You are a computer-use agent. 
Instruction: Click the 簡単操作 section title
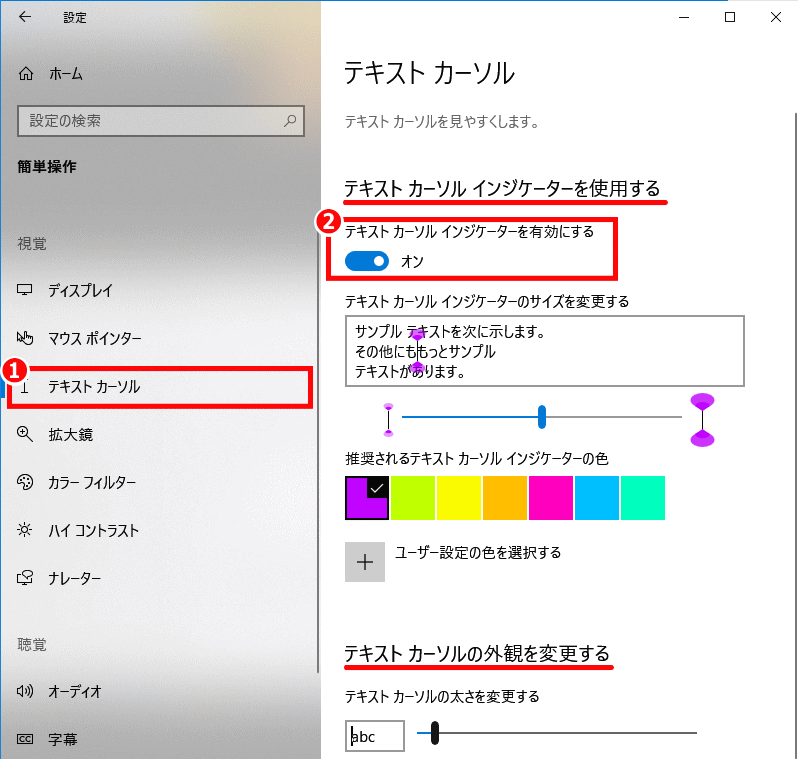pos(47,166)
